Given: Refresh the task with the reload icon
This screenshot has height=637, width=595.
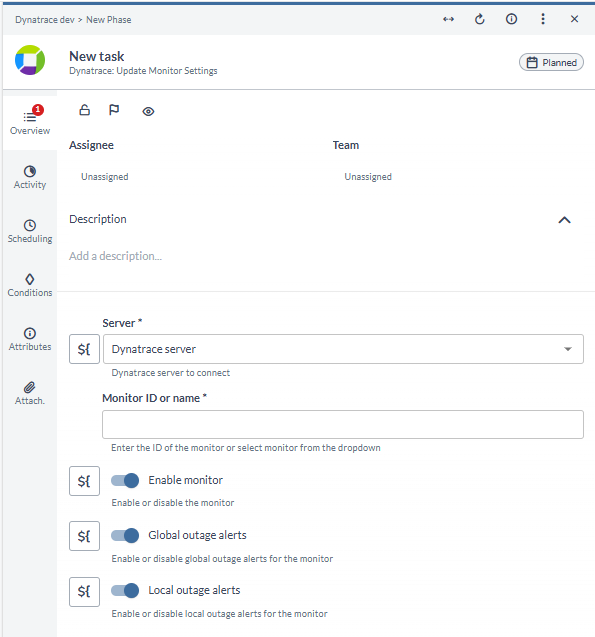Looking at the screenshot, I should click(480, 19).
